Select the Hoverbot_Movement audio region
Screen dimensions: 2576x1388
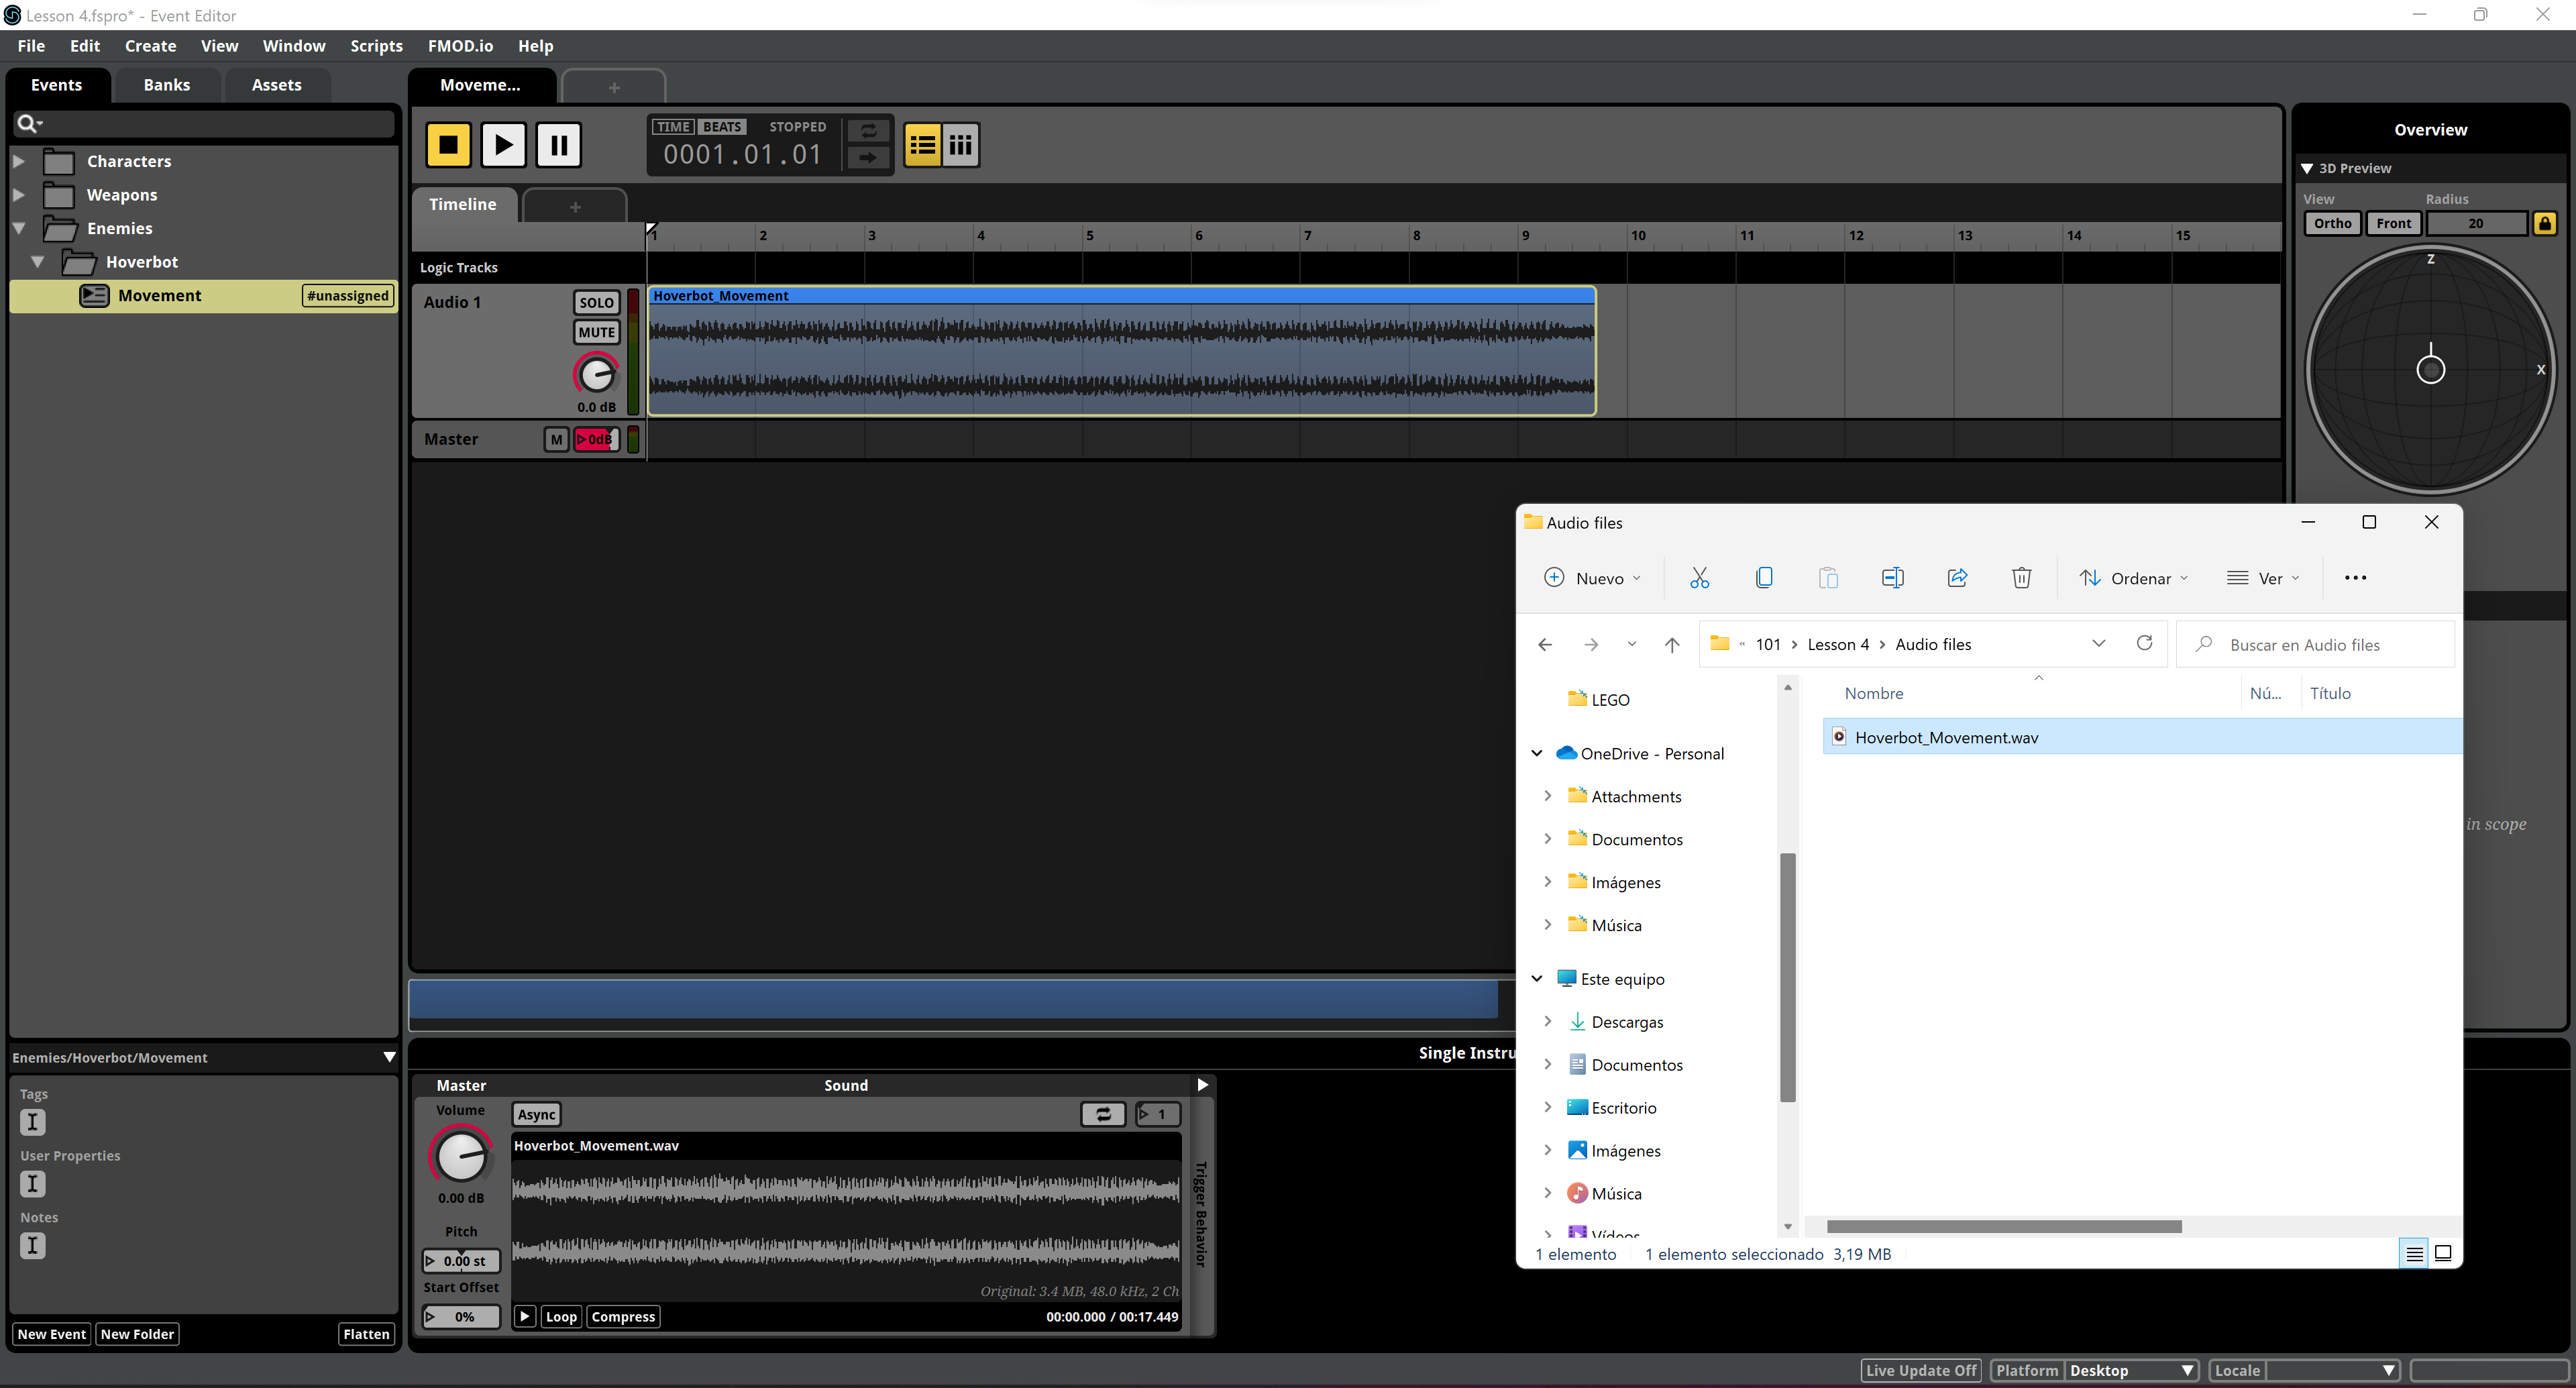point(1121,351)
